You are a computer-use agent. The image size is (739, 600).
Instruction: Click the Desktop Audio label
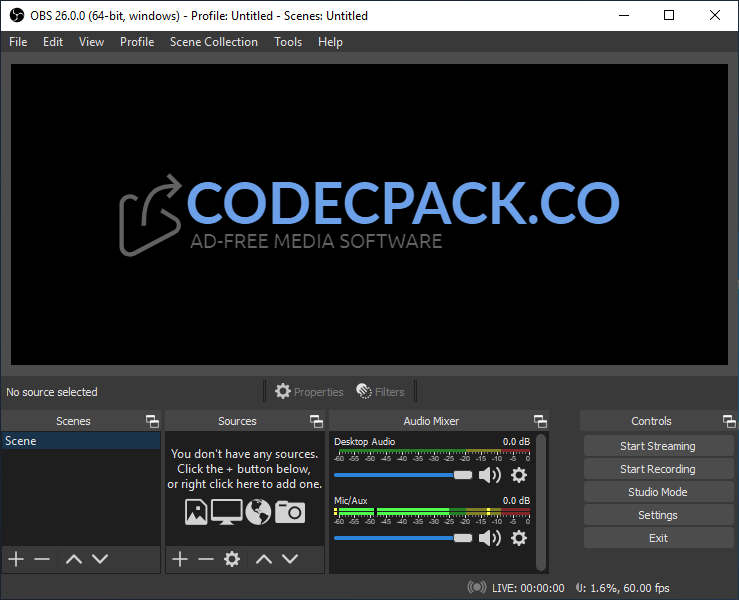(x=364, y=442)
